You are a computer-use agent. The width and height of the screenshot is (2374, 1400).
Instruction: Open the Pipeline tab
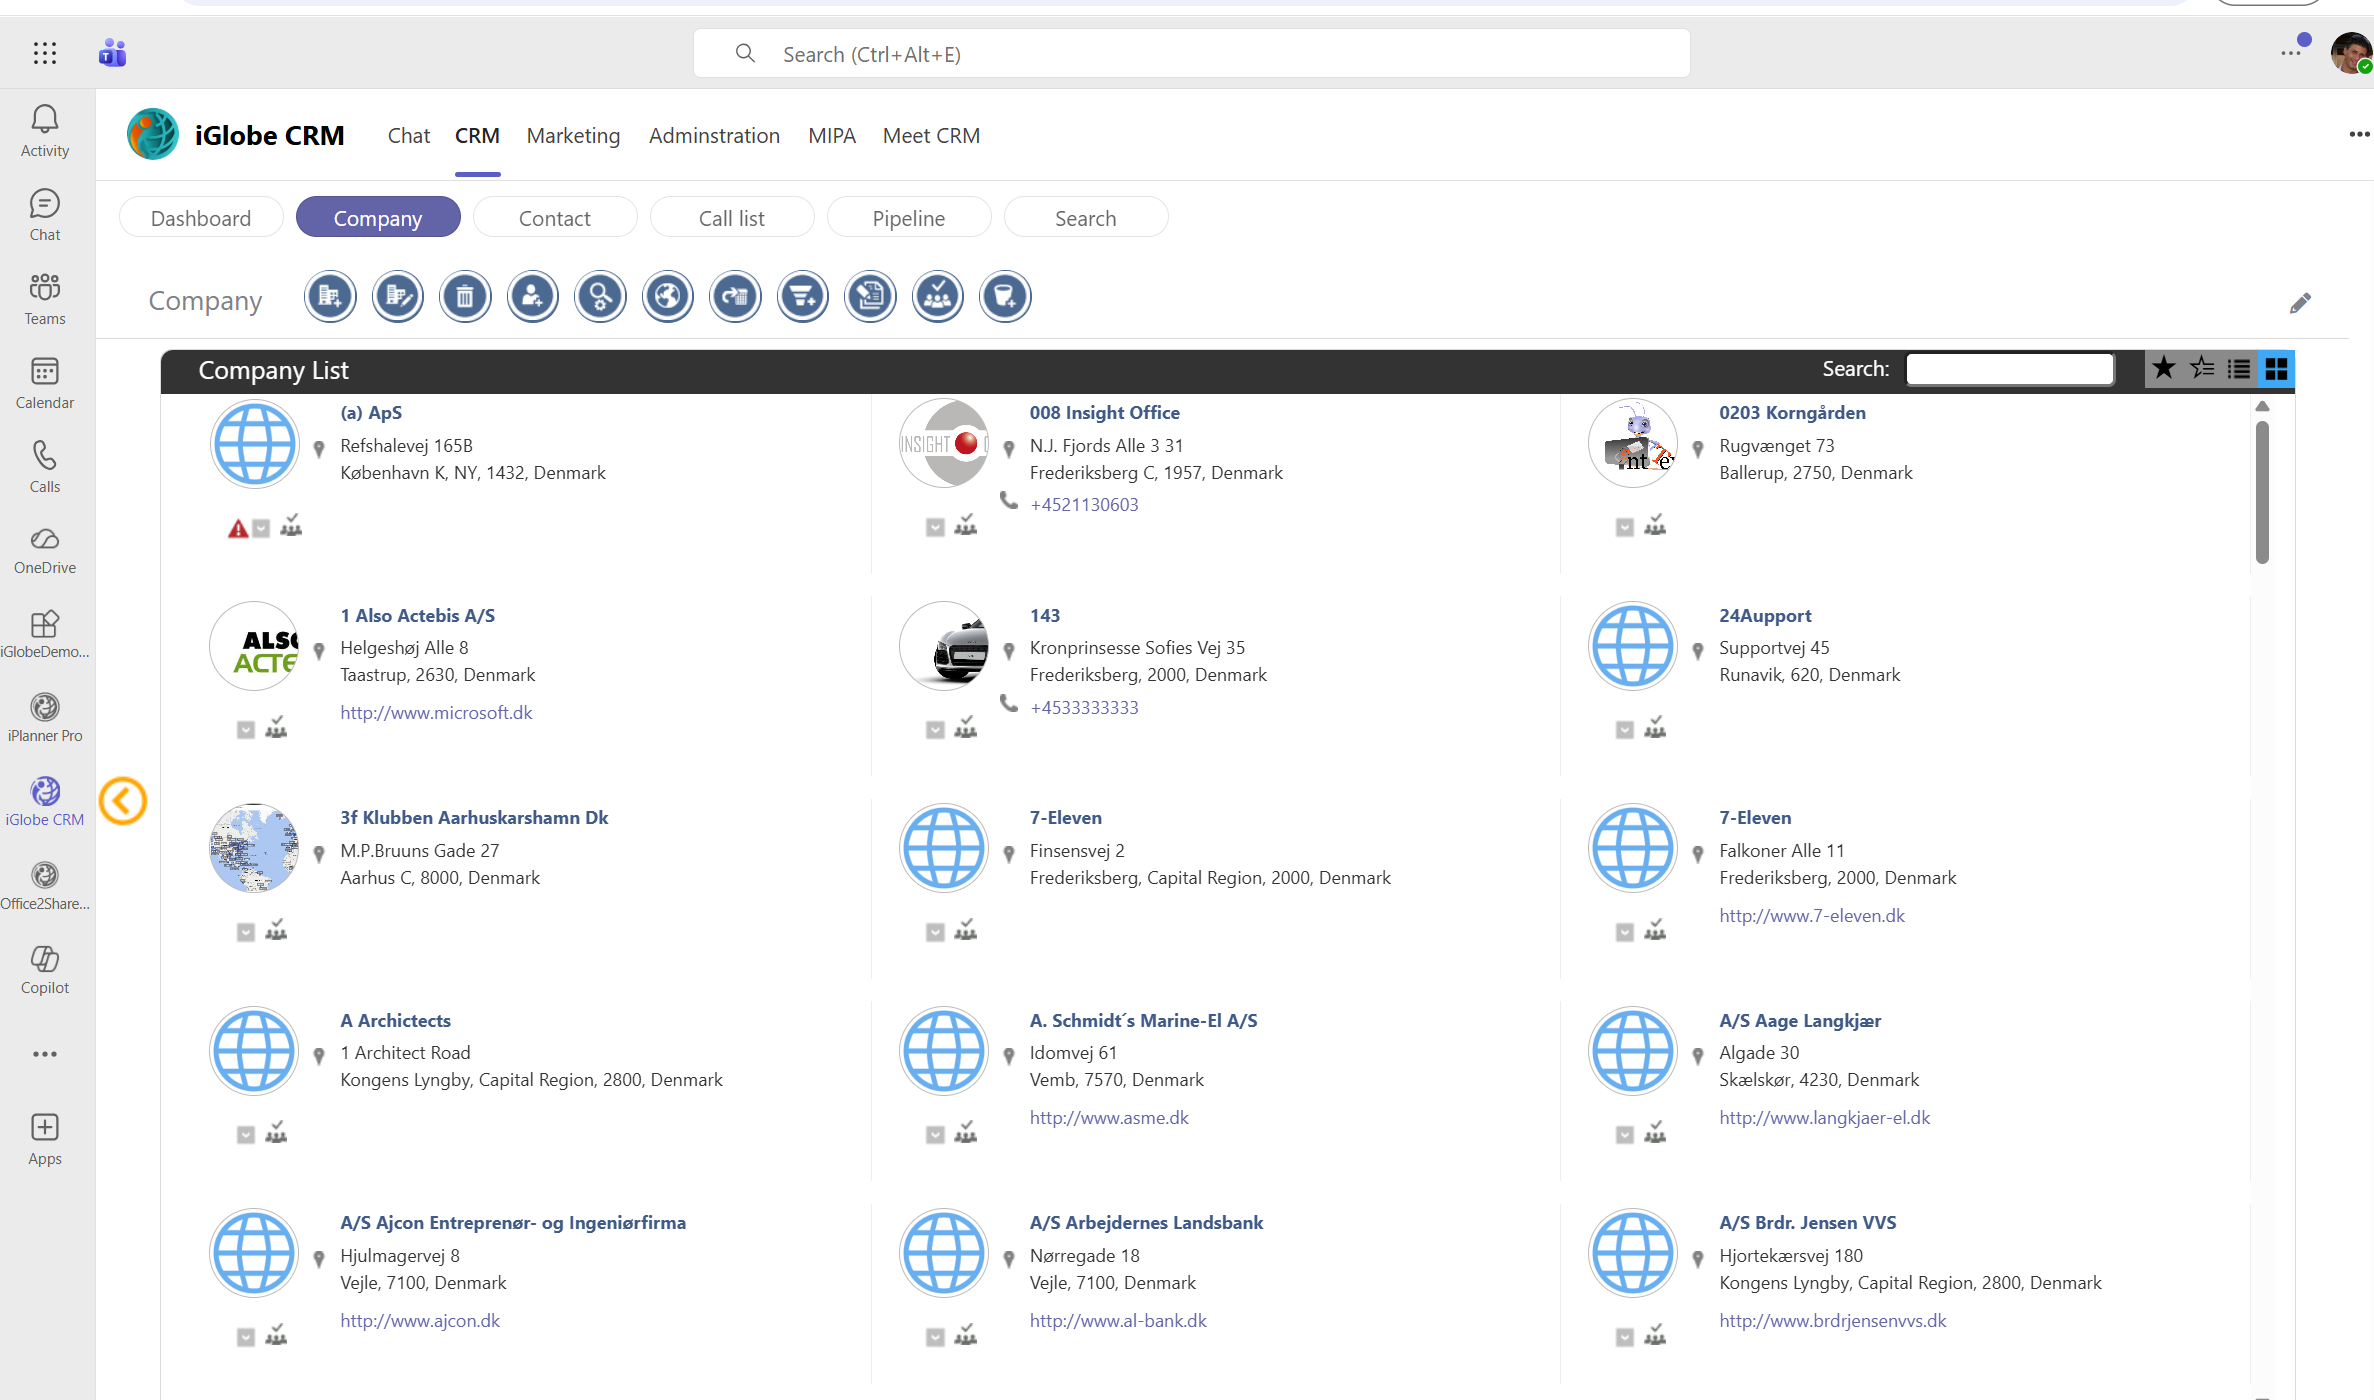coord(908,218)
